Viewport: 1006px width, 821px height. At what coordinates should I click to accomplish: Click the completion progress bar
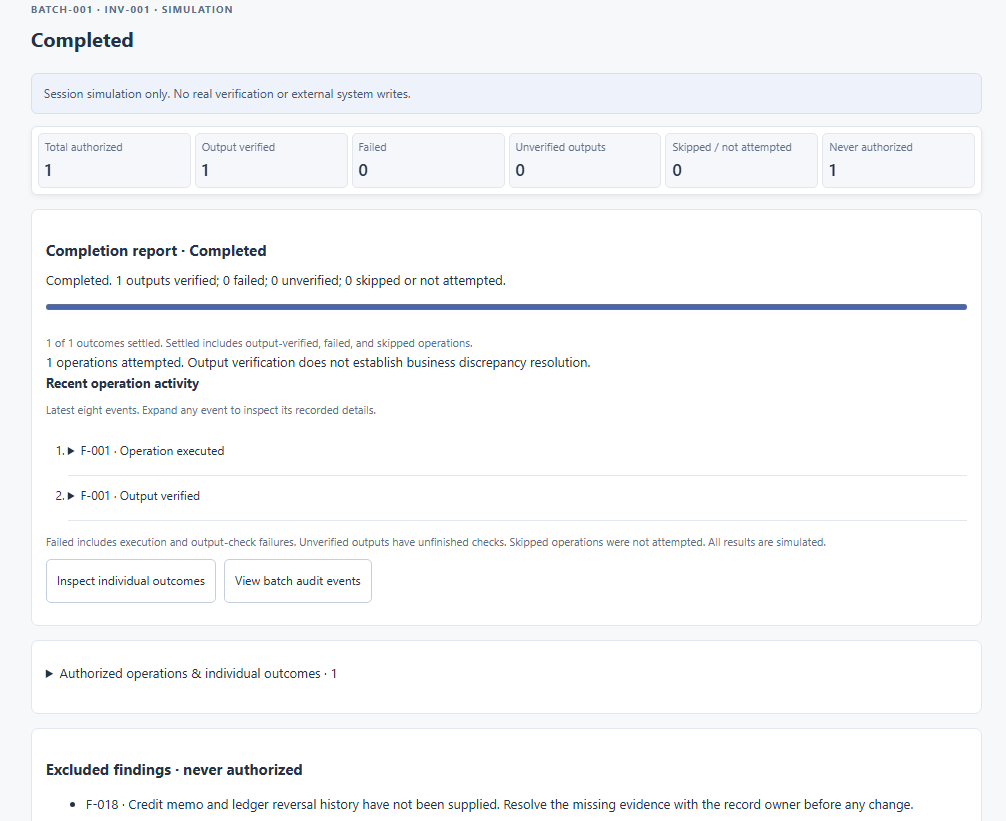click(x=506, y=307)
